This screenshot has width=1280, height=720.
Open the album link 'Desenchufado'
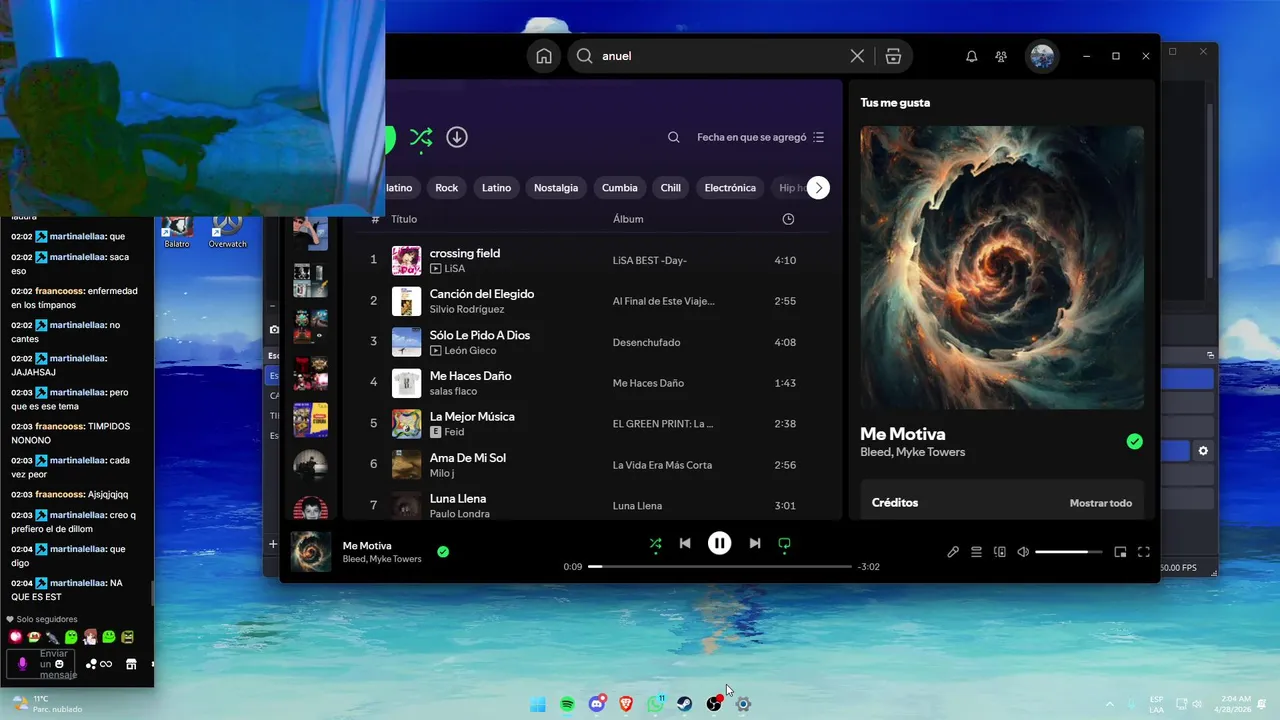click(x=646, y=342)
